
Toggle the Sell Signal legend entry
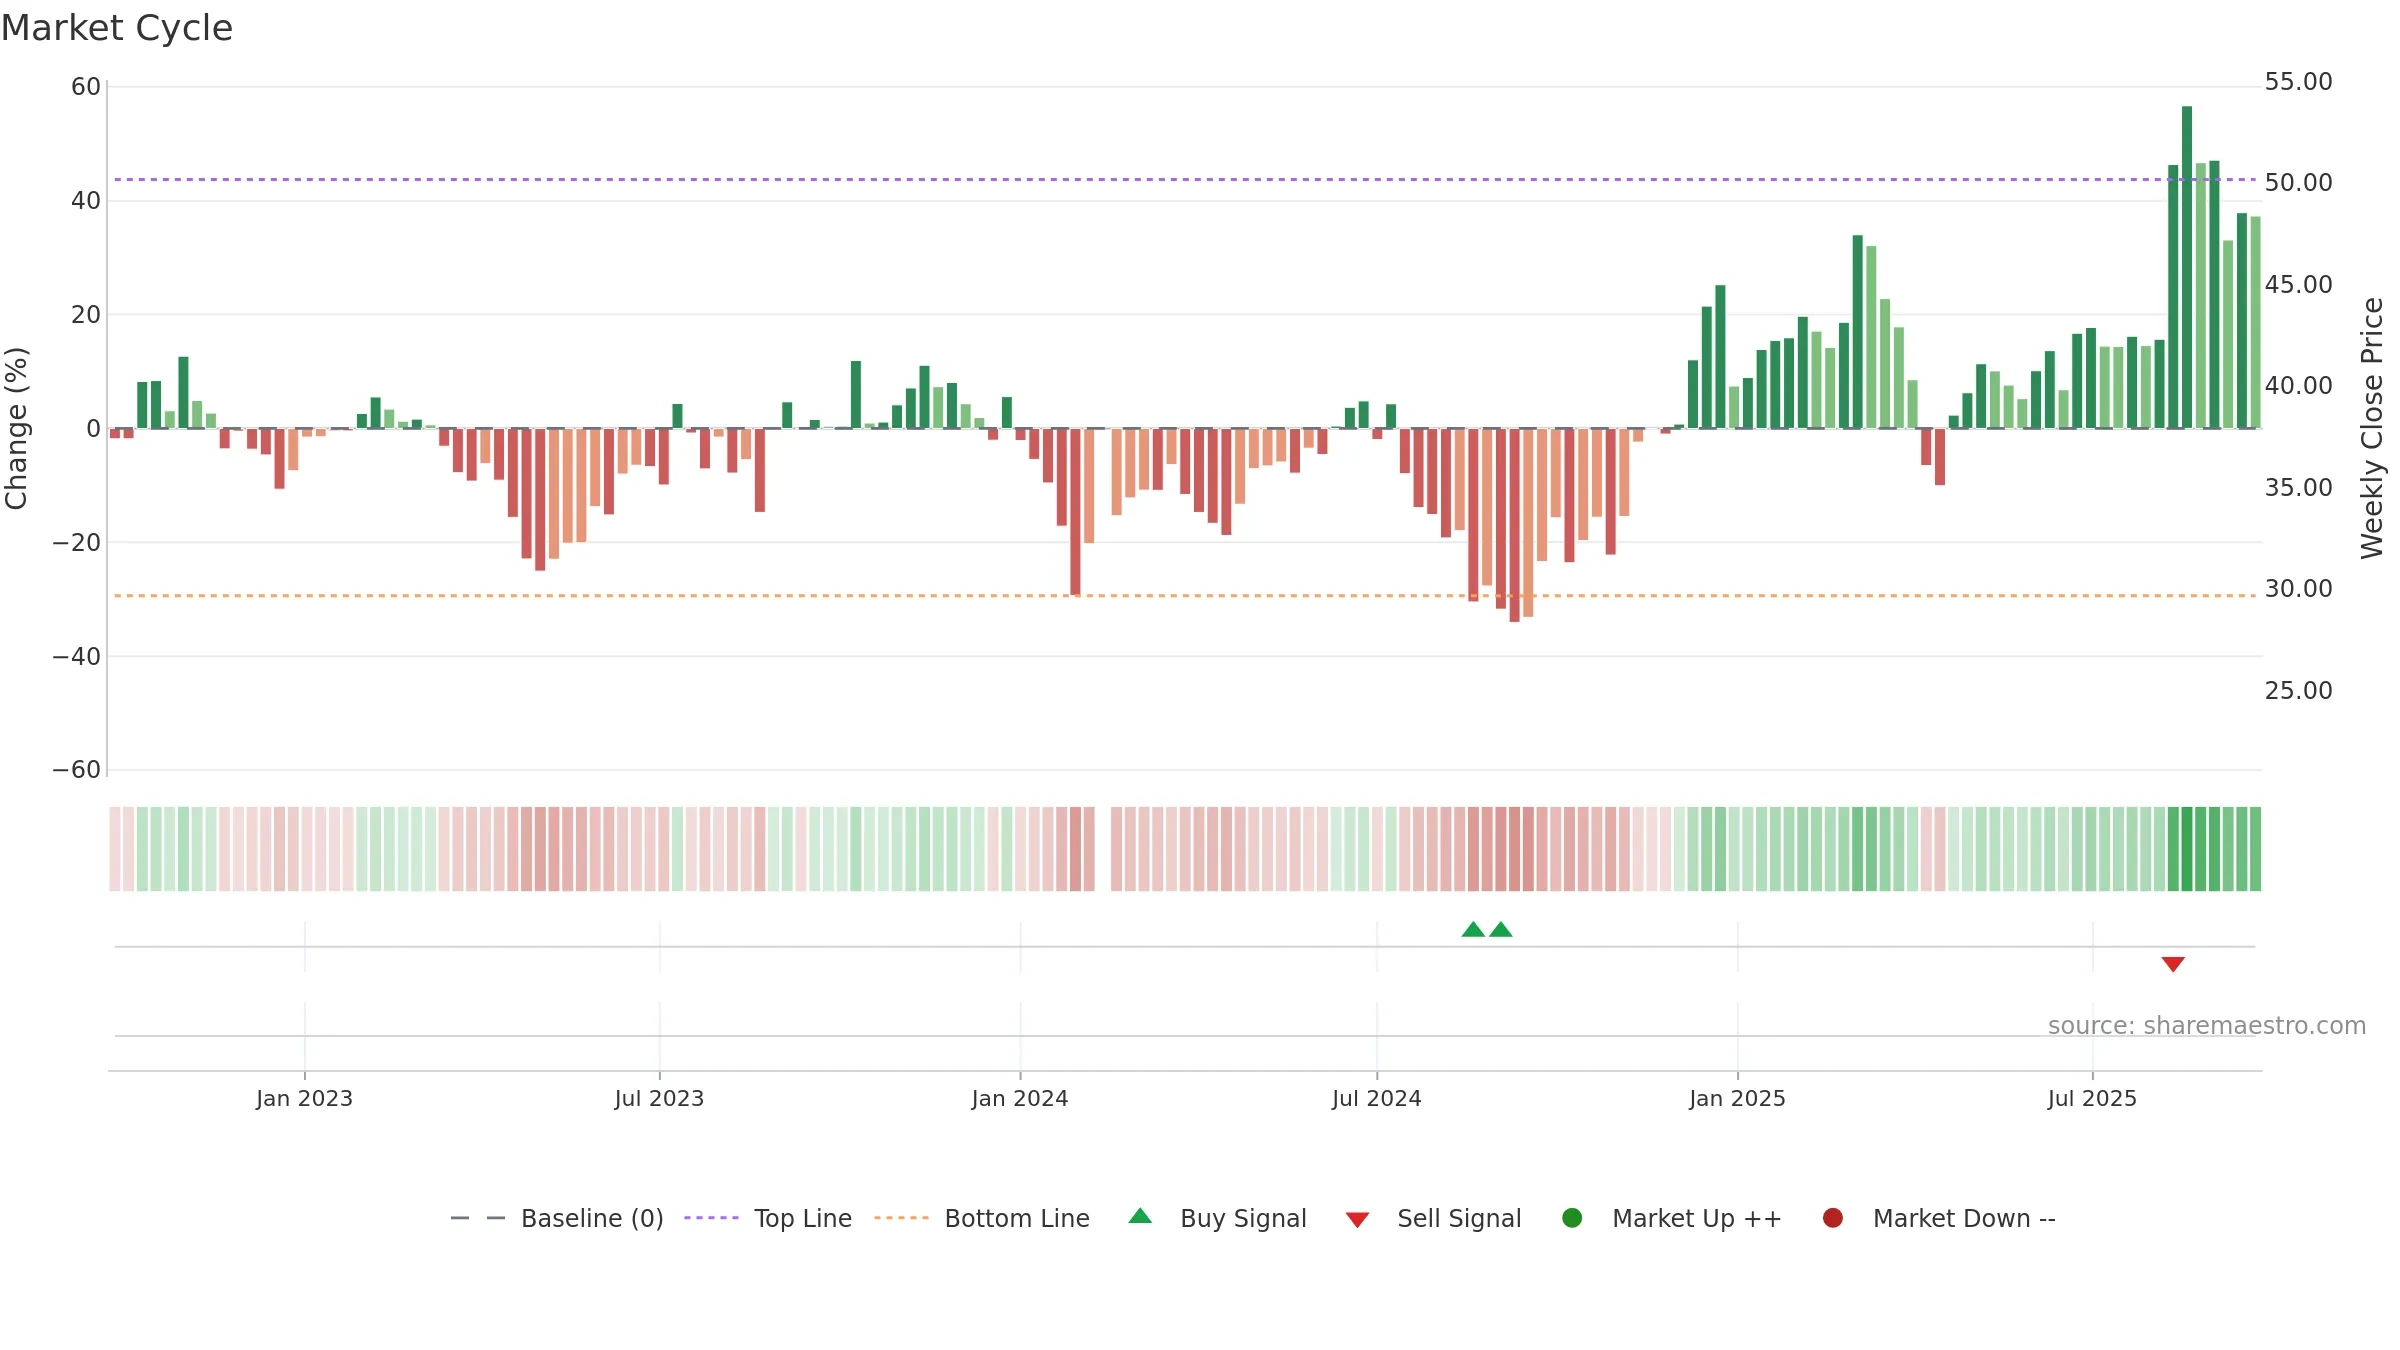1433,1218
